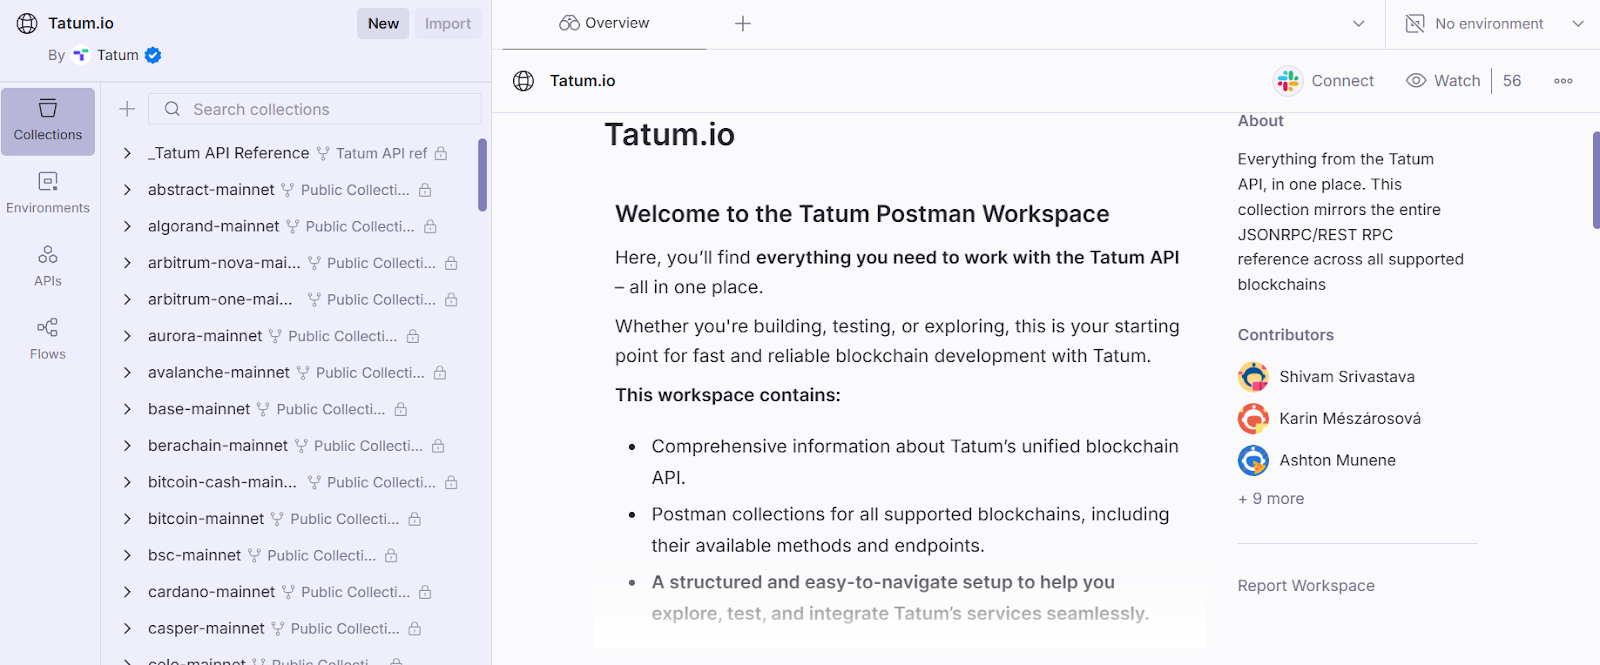Click the Connect button
Image resolution: width=1600 pixels, height=665 pixels.
coord(1324,81)
